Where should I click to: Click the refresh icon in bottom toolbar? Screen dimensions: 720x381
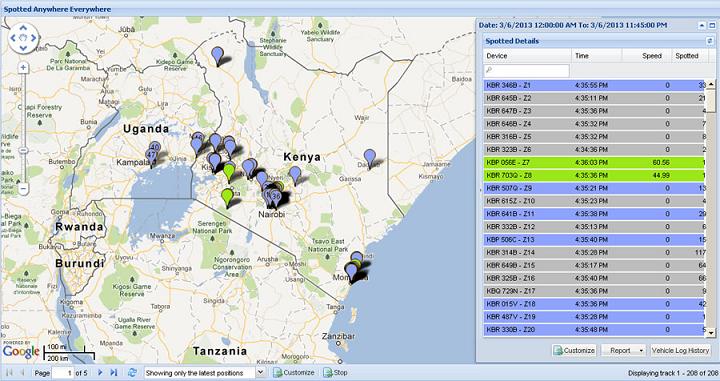(x=132, y=373)
